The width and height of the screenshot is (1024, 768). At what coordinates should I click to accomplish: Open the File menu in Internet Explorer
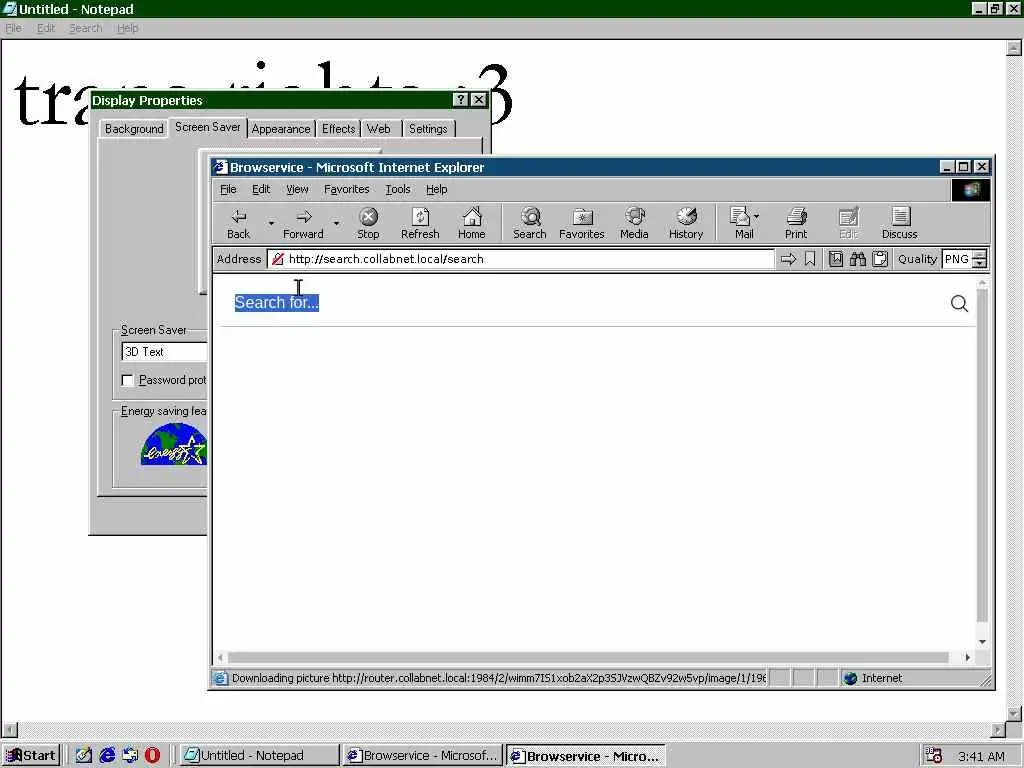coord(228,189)
